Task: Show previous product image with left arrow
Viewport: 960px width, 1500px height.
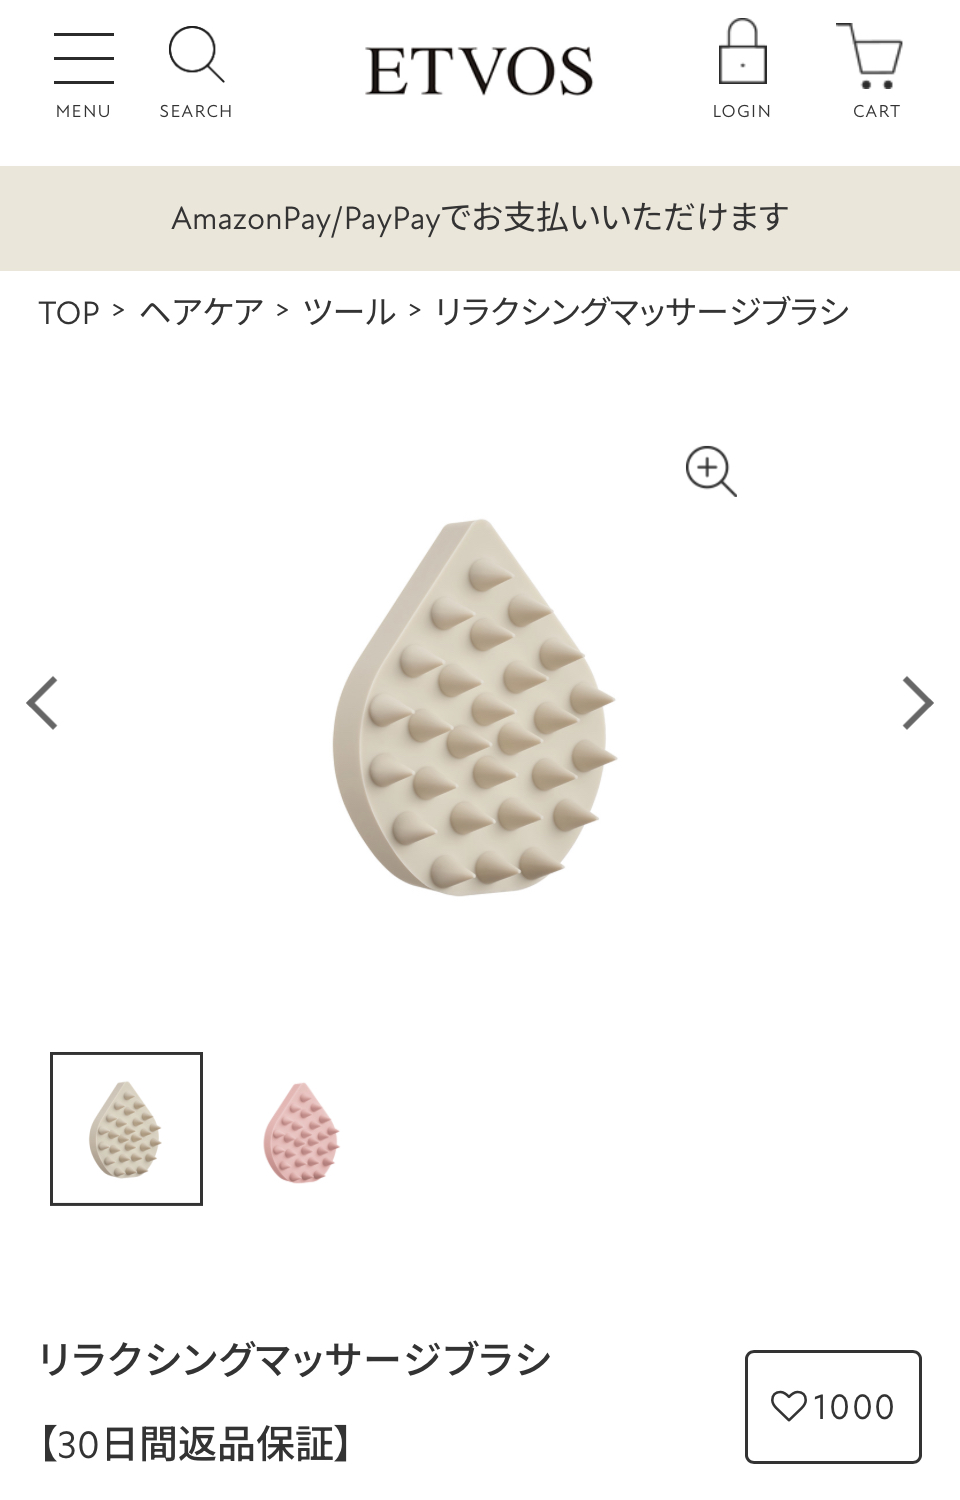Action: (x=42, y=703)
